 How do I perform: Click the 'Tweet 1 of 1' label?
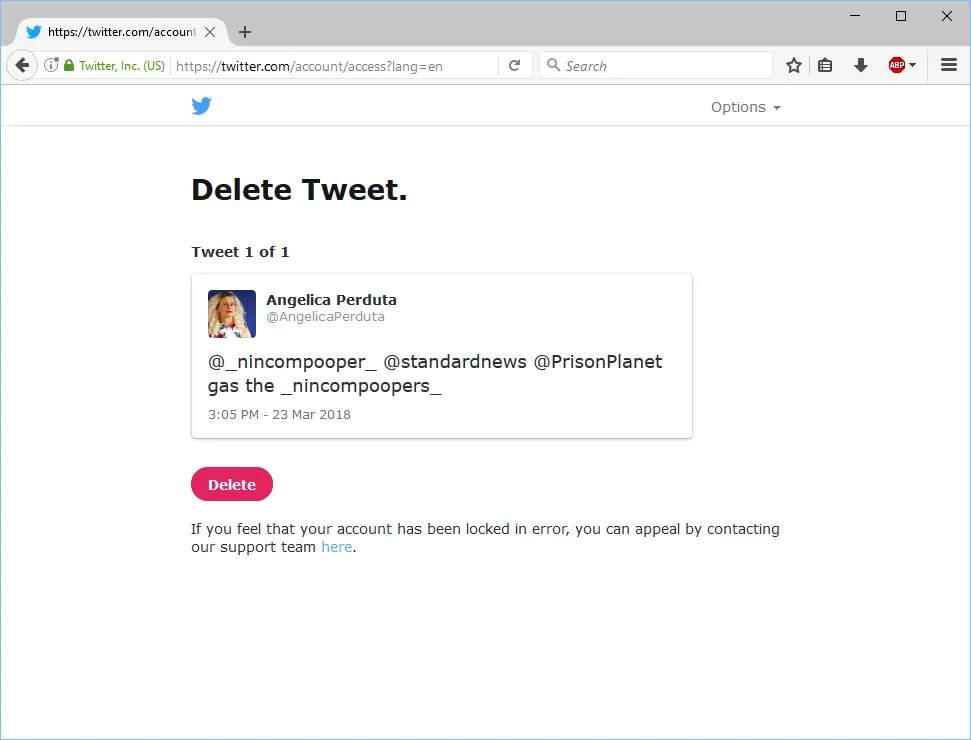click(x=240, y=252)
